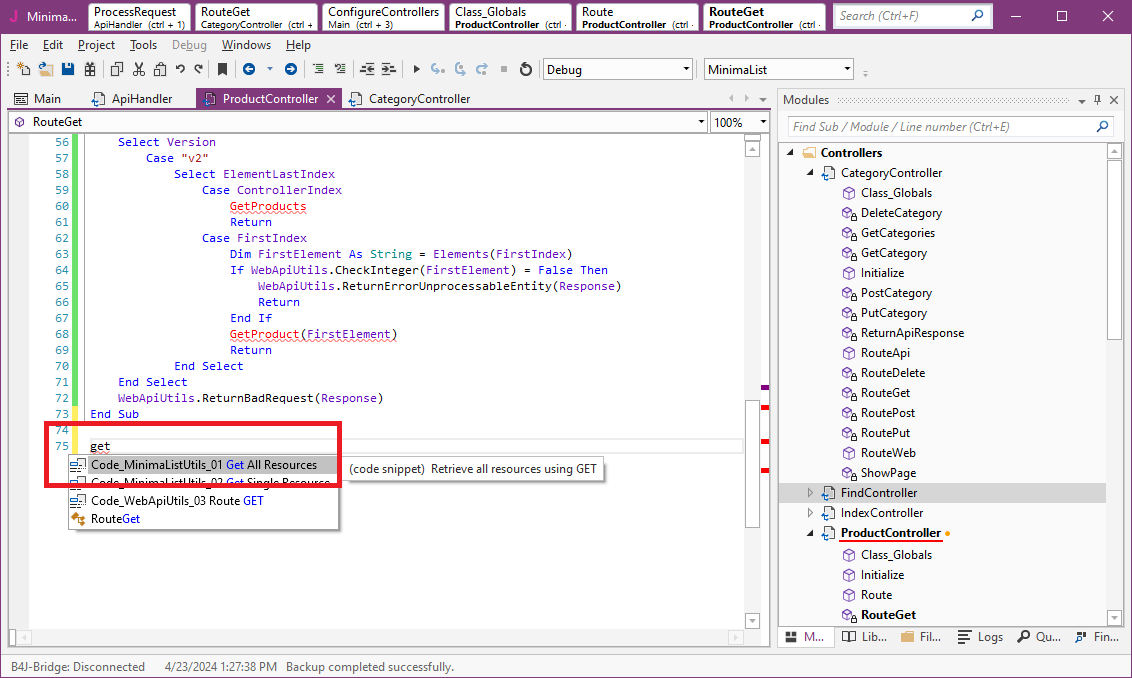Collapse the Controllers folder in tree

pyautogui.click(x=789, y=153)
